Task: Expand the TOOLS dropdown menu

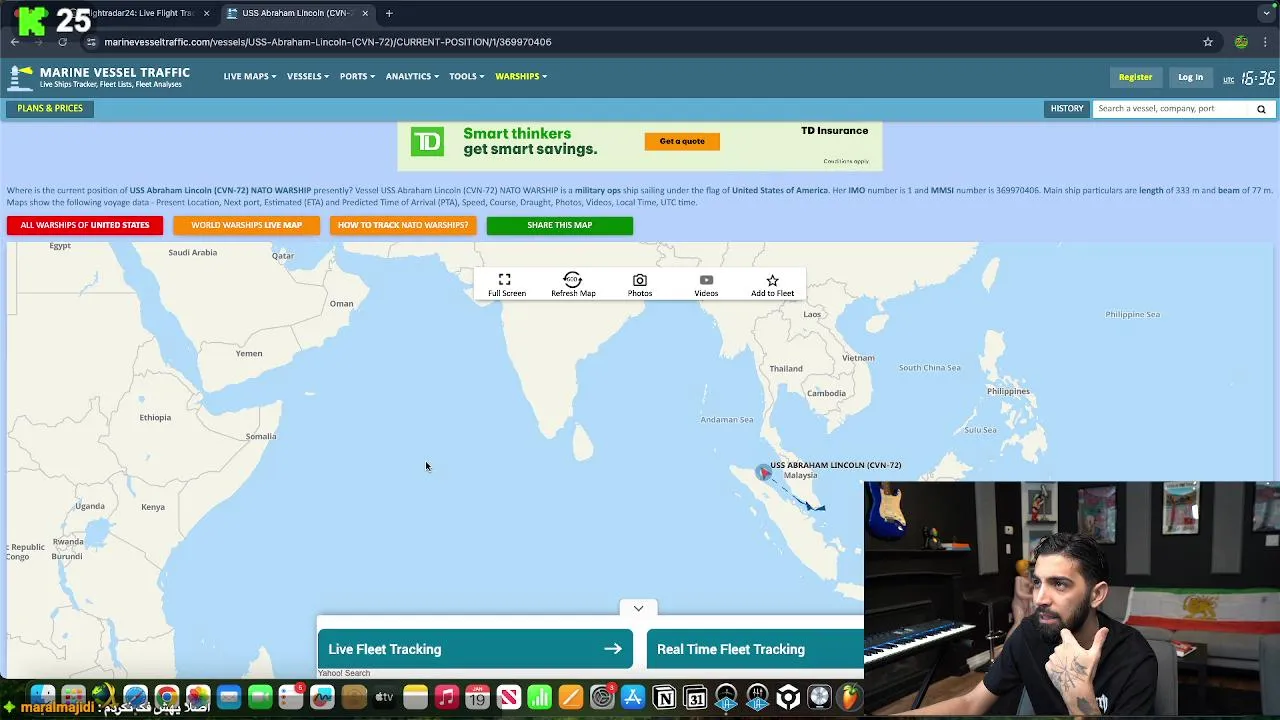Action: click(x=467, y=76)
